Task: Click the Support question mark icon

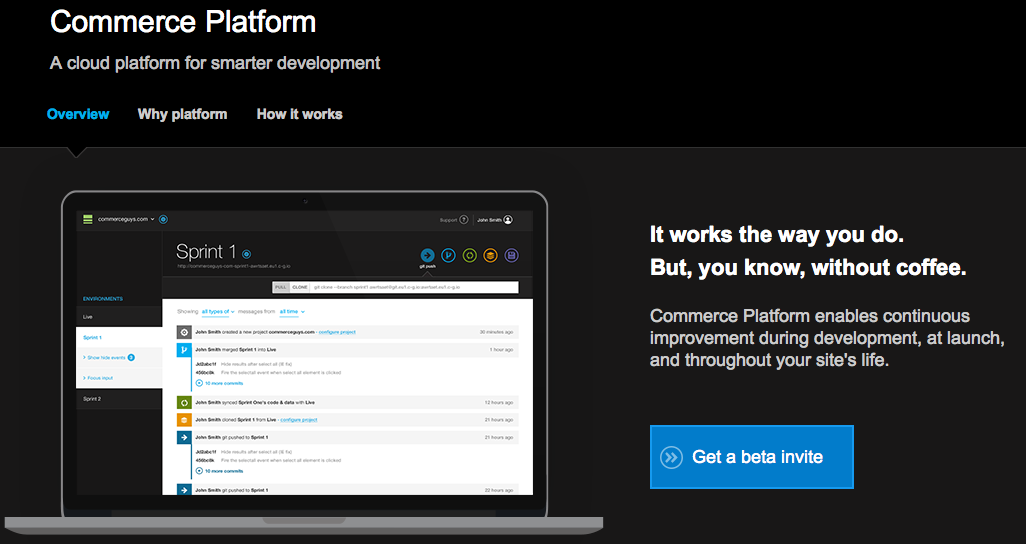Action: pyautogui.click(x=464, y=220)
